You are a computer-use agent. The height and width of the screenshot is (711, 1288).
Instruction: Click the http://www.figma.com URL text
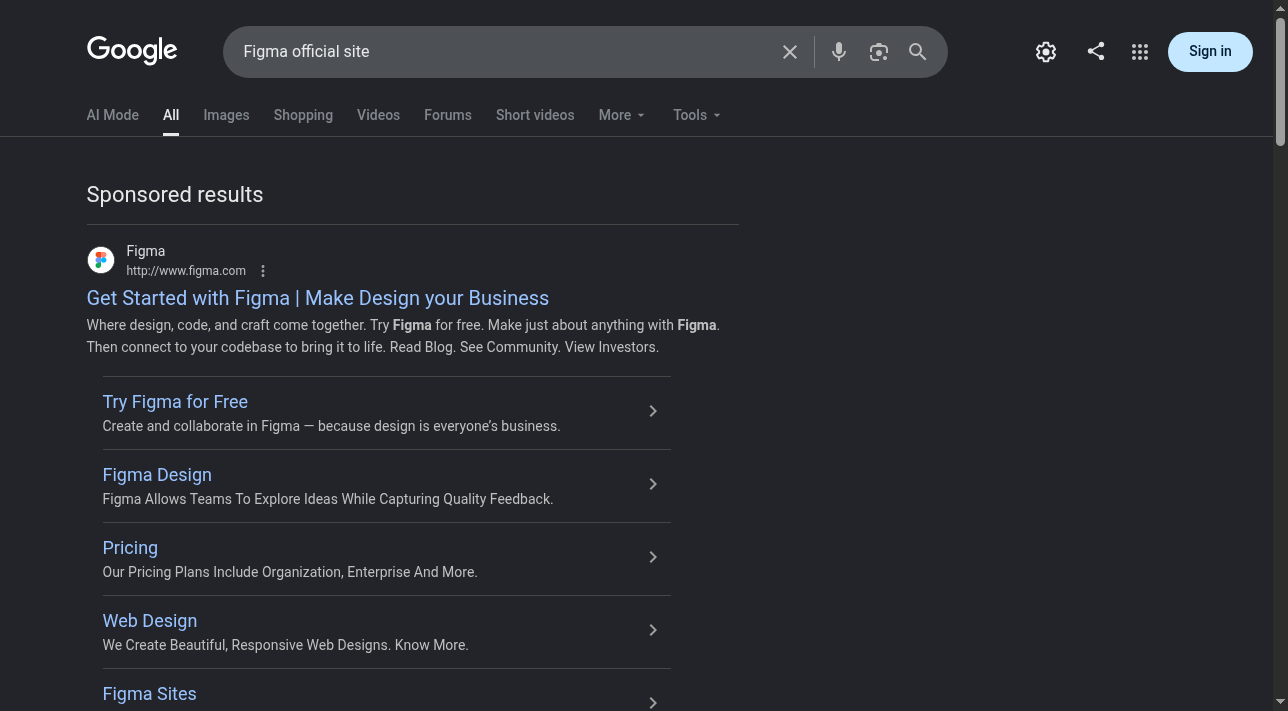(x=186, y=271)
